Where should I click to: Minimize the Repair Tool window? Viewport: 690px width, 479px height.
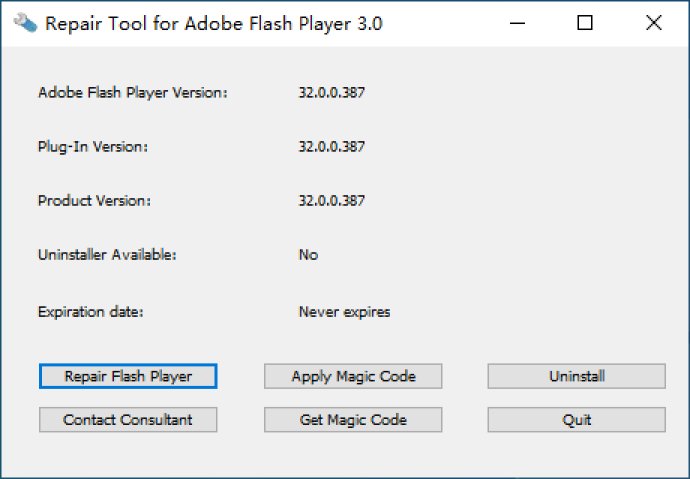(x=517, y=23)
